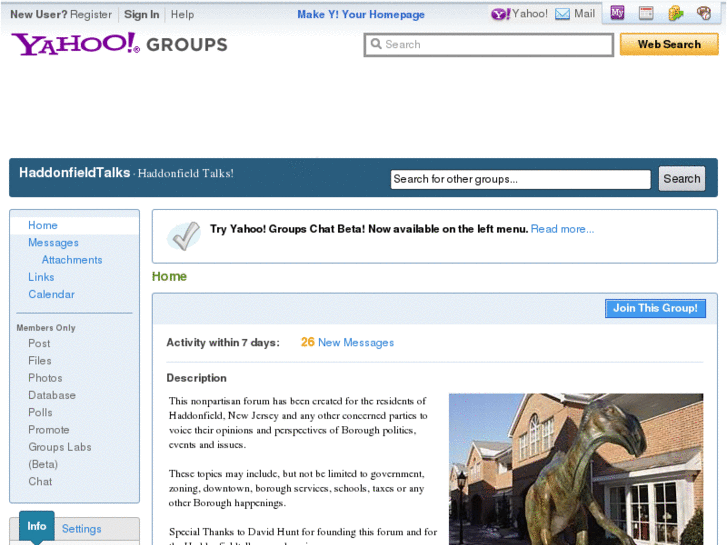727x545 pixels.
Task: Click the Web Search button
Action: 669,44
